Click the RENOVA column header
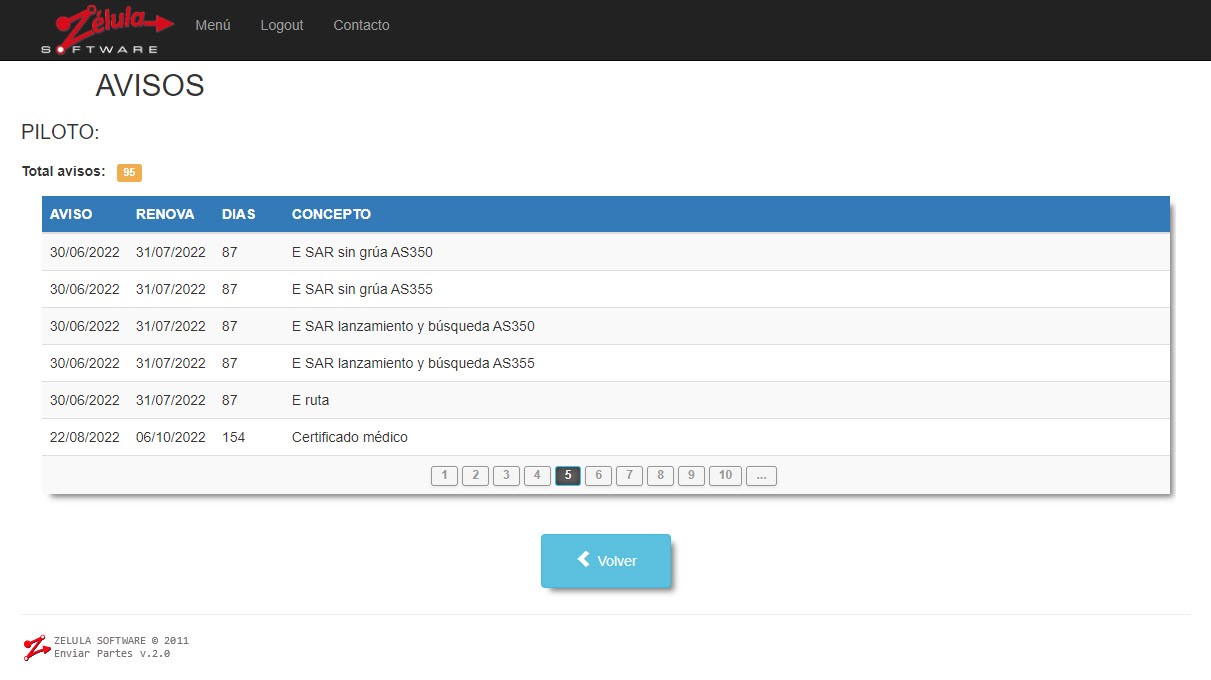This screenshot has height=680, width=1211. 165,214
